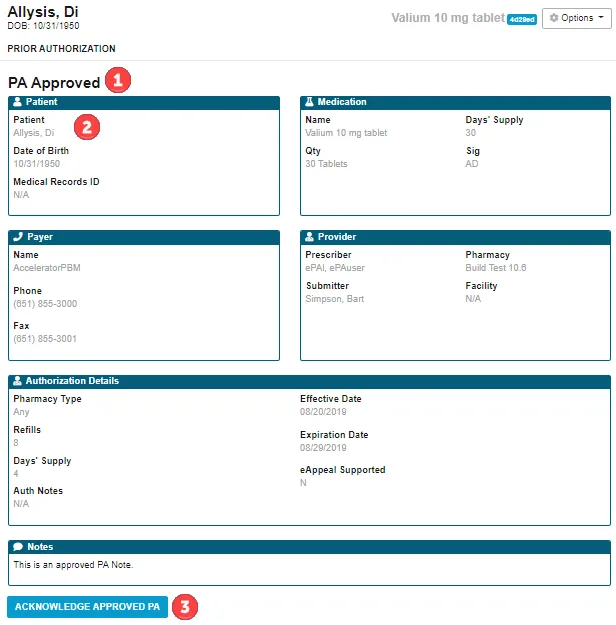Screen dimensions: 616x625
Task: Click the payer name AcceleratorPBM
Action: (x=47, y=268)
